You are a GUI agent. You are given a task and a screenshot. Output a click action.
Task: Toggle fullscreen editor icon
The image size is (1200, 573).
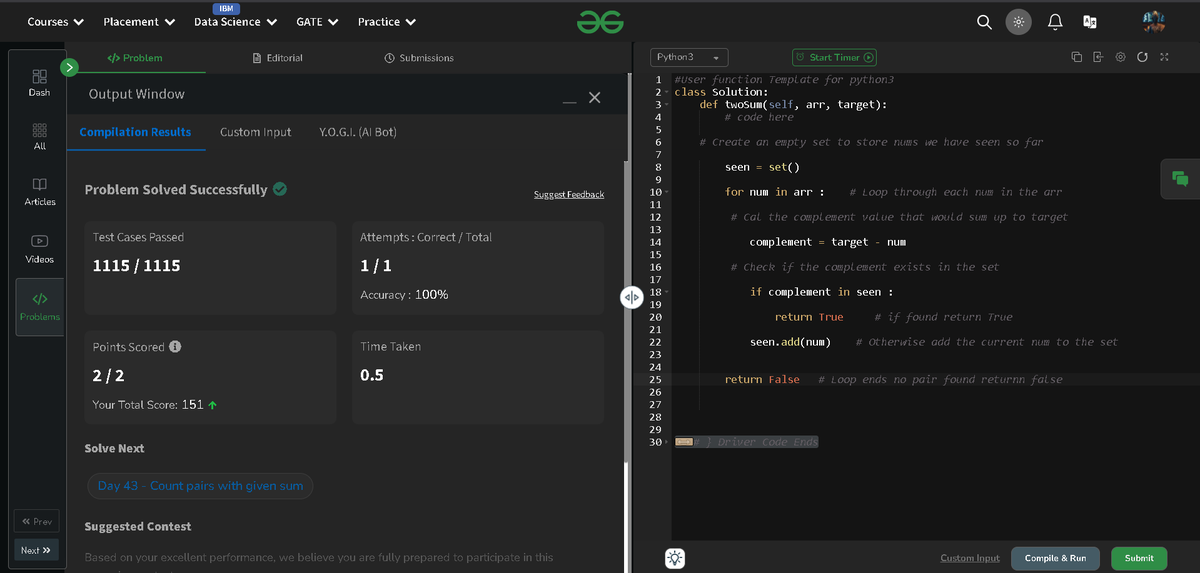pyautogui.click(x=1164, y=58)
